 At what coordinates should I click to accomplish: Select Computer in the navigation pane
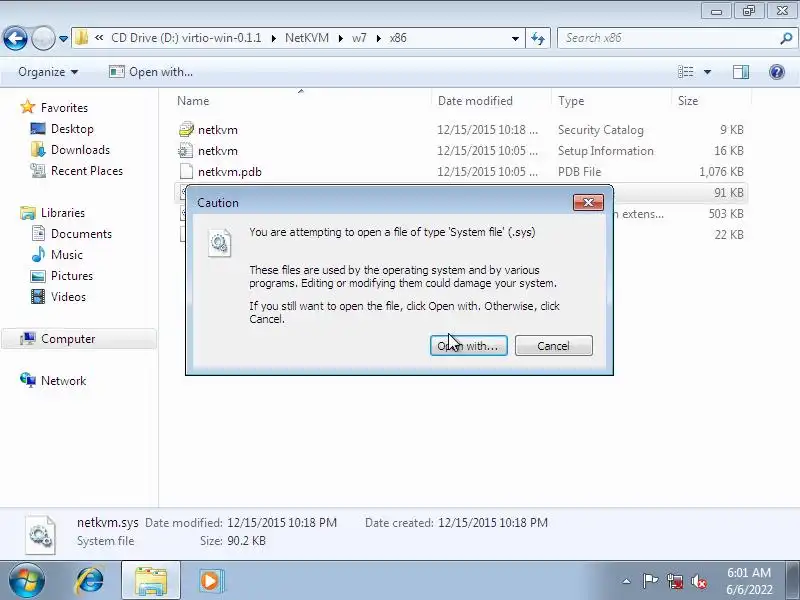tap(79, 339)
